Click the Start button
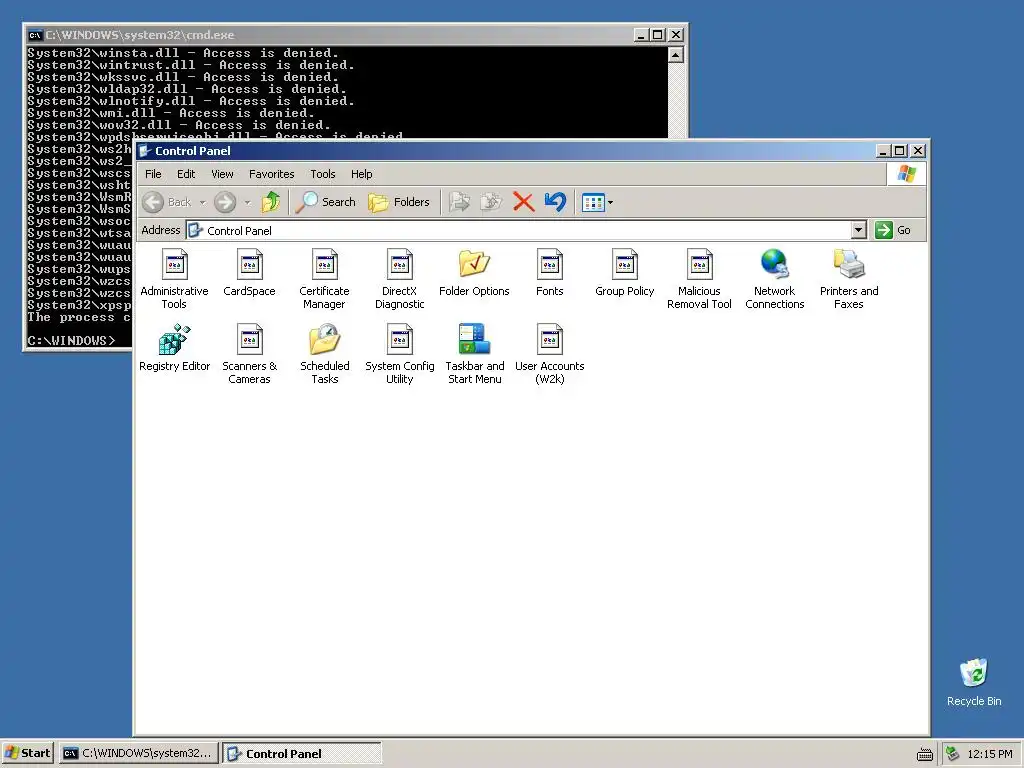Image resolution: width=1024 pixels, height=768 pixels. [27, 754]
